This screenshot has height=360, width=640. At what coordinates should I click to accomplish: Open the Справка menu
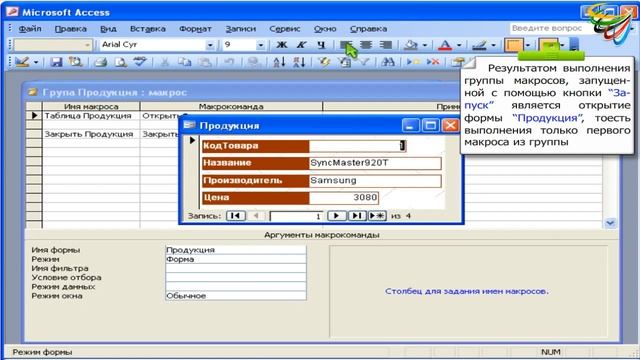click(x=368, y=29)
